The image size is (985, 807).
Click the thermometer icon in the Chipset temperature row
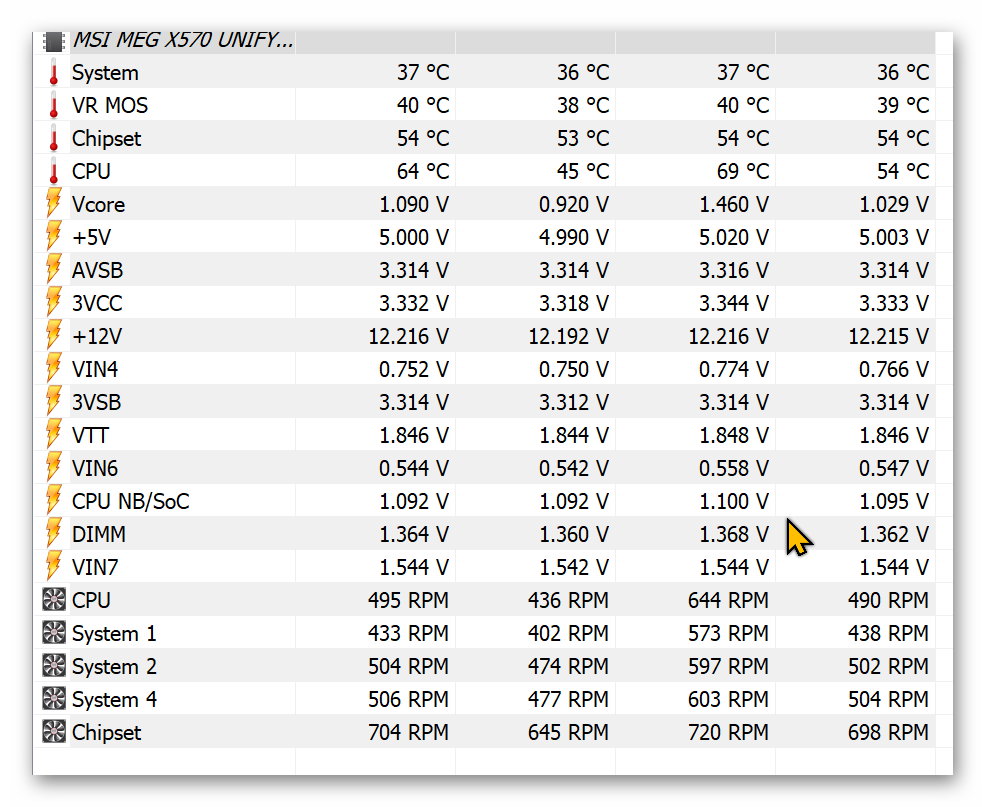[54, 138]
